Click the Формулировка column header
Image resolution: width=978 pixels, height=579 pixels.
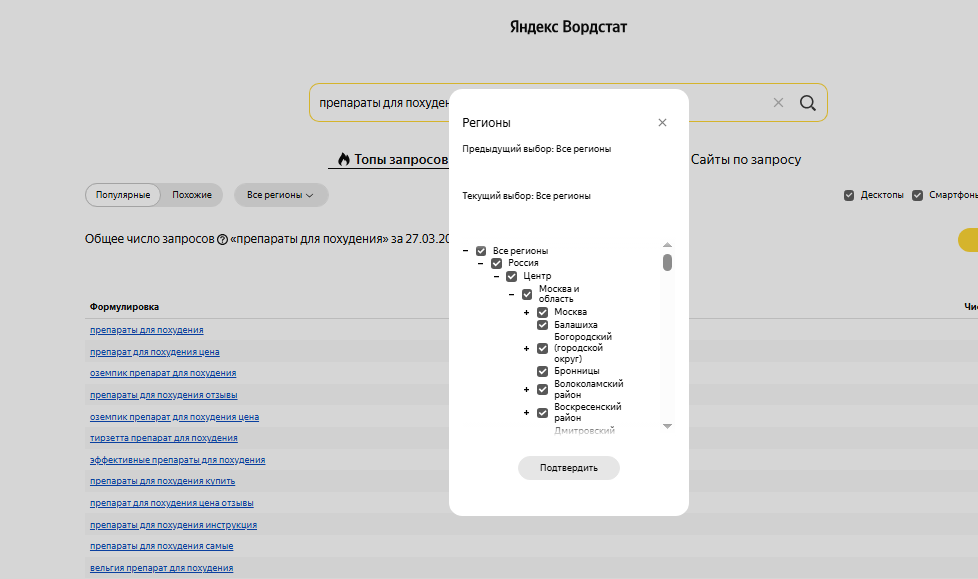click(x=124, y=307)
